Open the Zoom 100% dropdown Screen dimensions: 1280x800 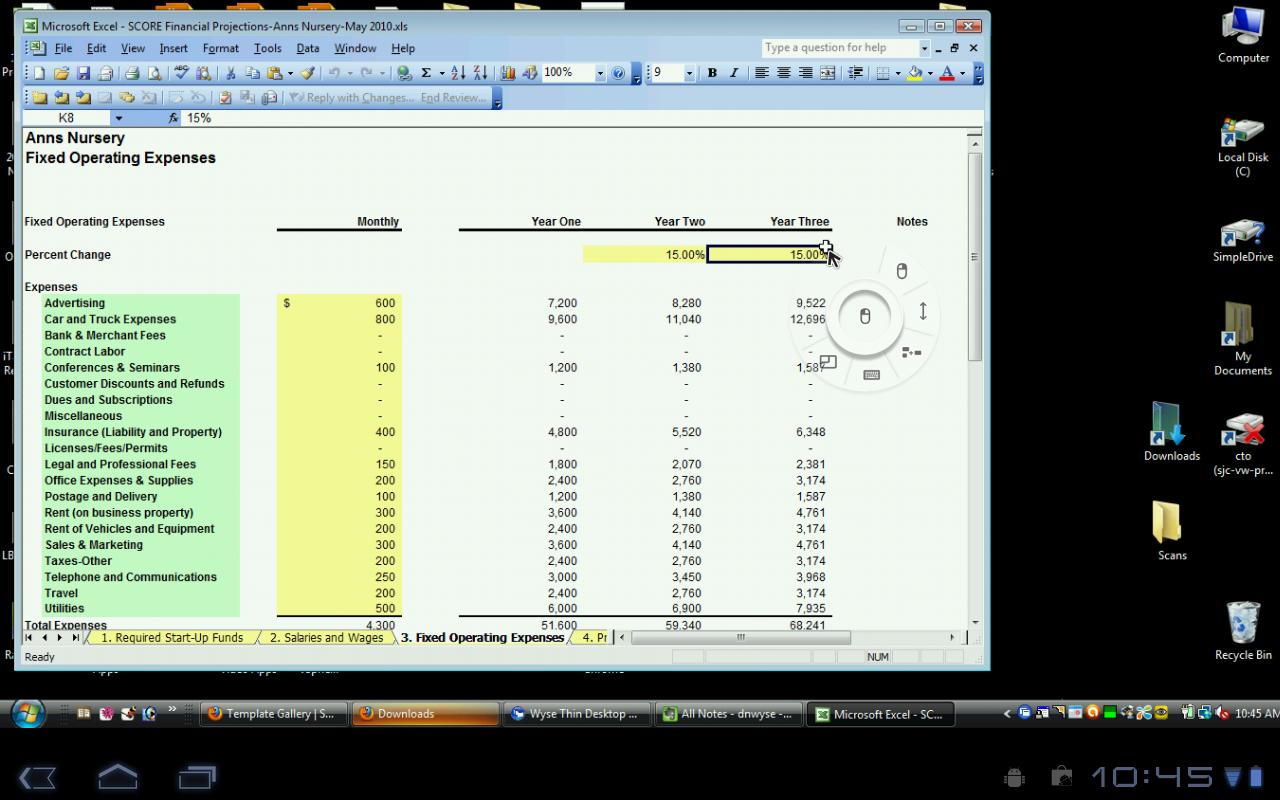[x=600, y=73]
